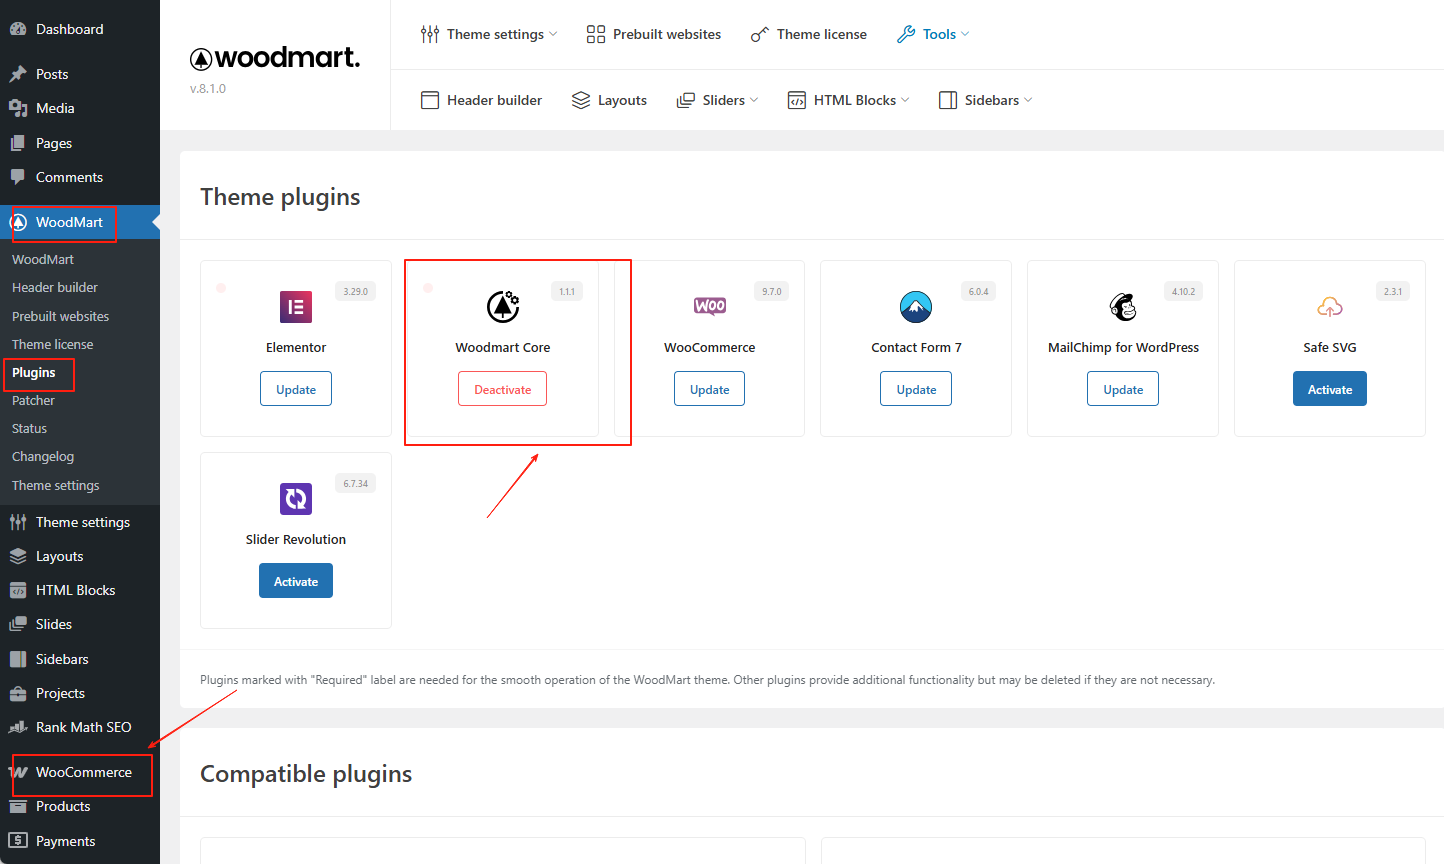Image resolution: width=1444 pixels, height=864 pixels.
Task: Open Header builder from top navigation
Action: [482, 100]
